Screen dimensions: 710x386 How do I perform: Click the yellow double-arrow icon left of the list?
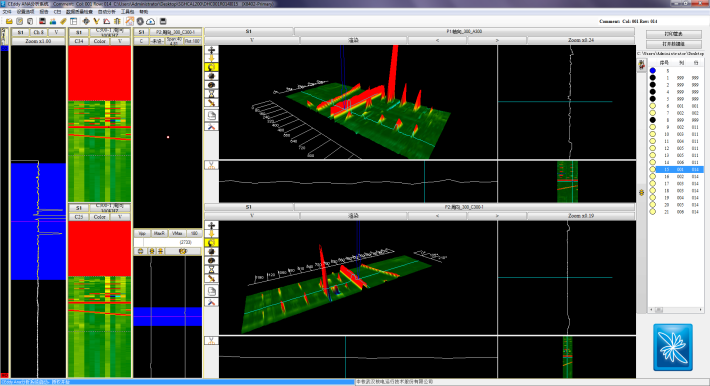tap(642, 193)
